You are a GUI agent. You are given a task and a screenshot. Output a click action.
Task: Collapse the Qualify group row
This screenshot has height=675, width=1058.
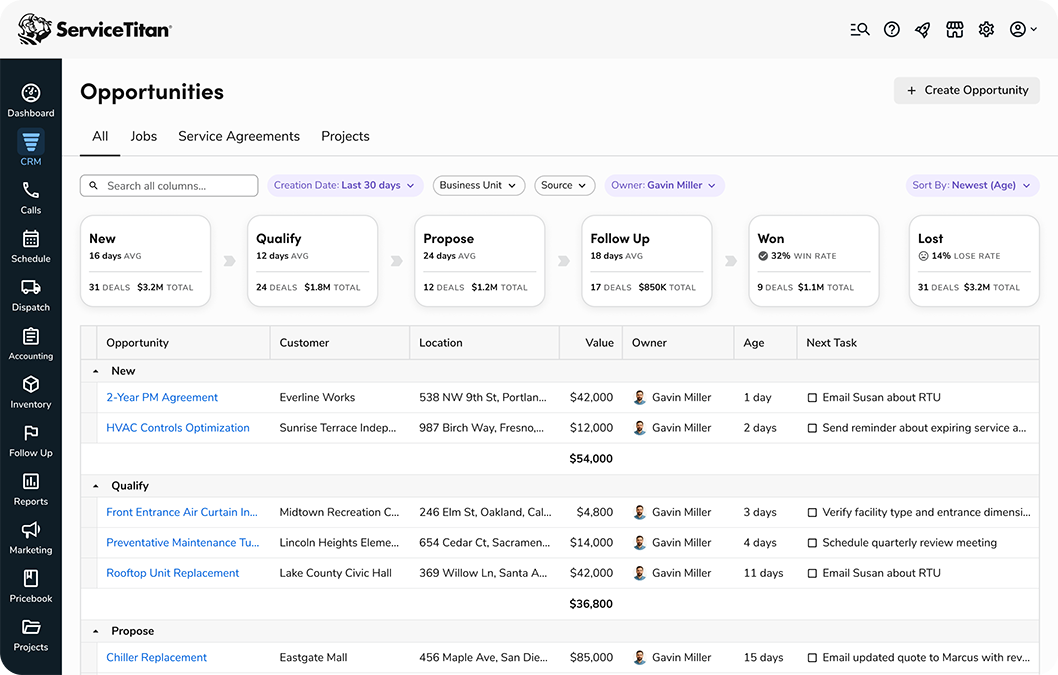(96, 486)
